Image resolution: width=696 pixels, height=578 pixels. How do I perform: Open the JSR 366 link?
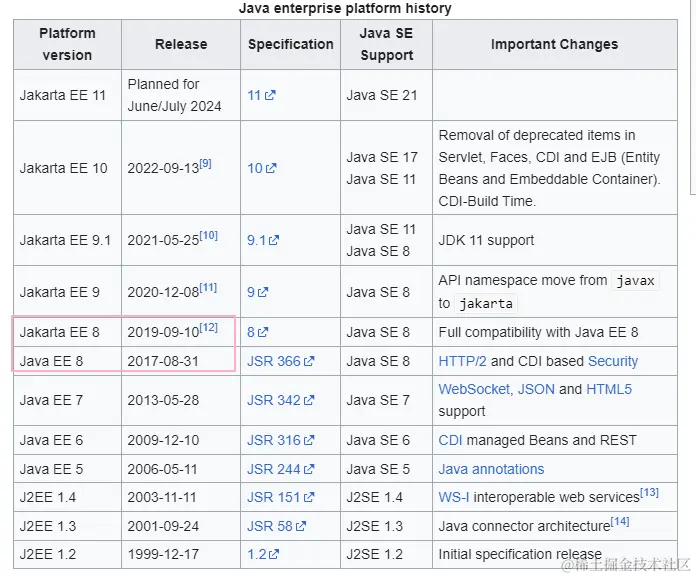pos(281,361)
